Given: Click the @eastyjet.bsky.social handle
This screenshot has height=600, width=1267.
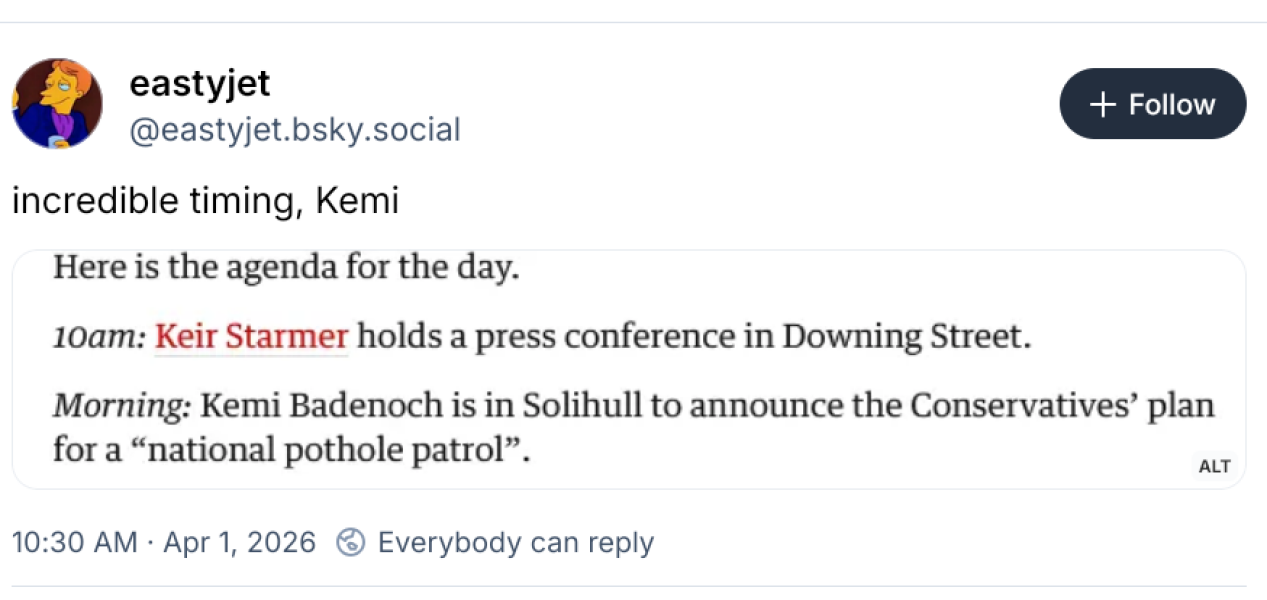Looking at the screenshot, I should 295,130.
